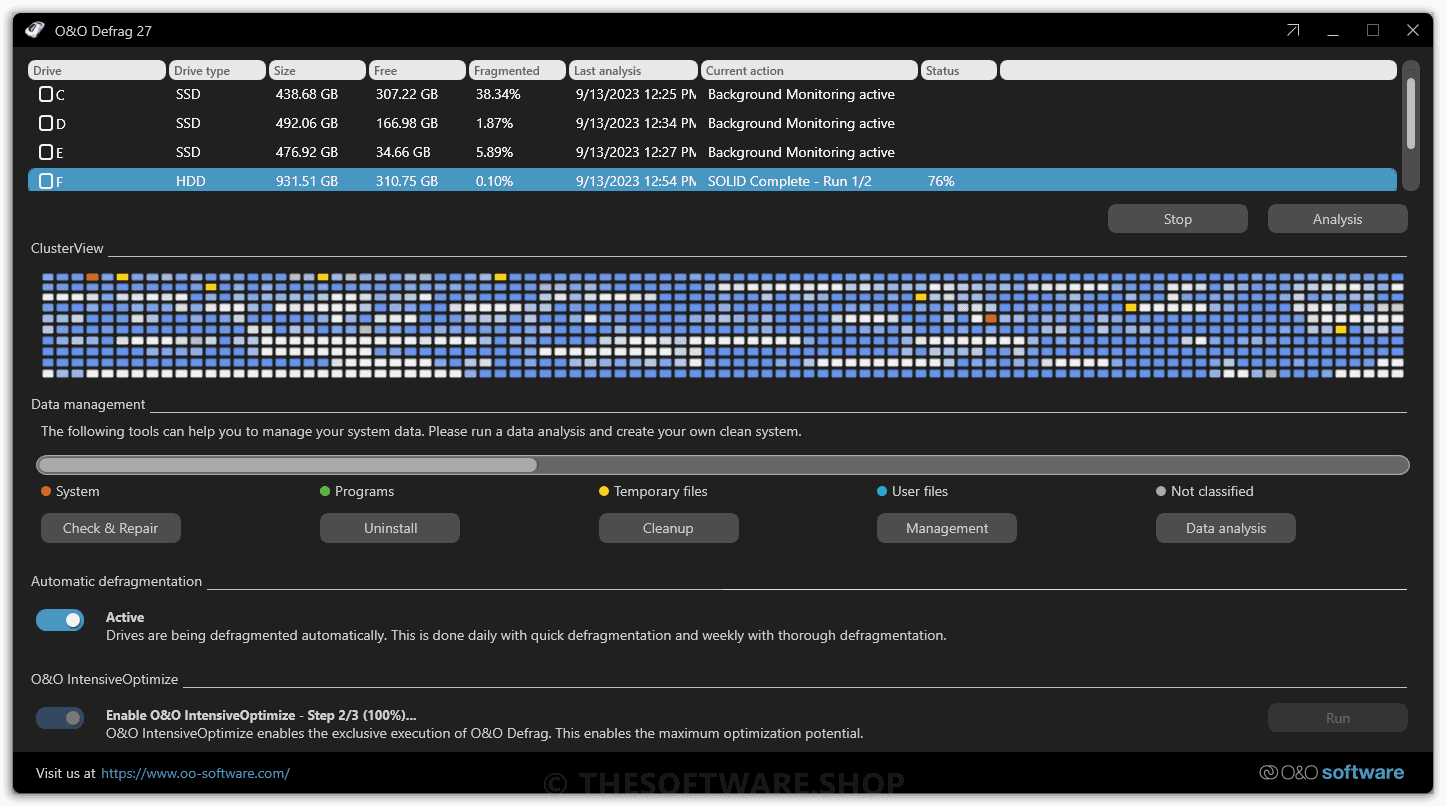
Task: Click the blue User files legend dot
Action: click(882, 491)
